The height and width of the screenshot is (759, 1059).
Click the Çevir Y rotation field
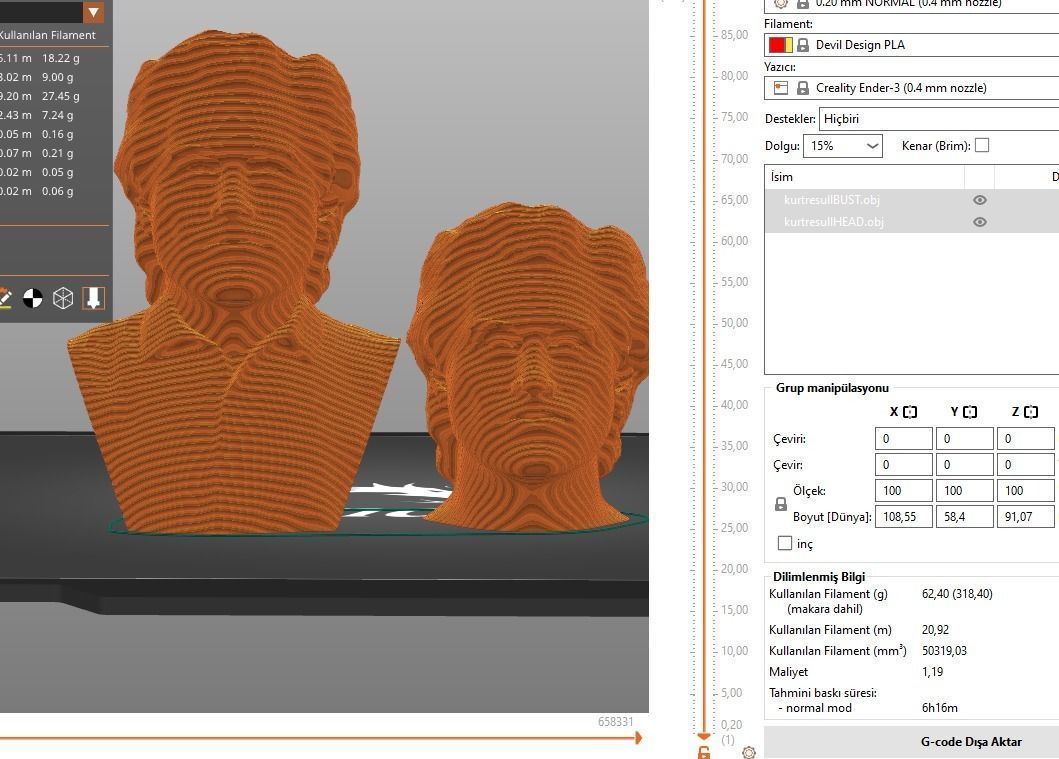[x=964, y=465]
